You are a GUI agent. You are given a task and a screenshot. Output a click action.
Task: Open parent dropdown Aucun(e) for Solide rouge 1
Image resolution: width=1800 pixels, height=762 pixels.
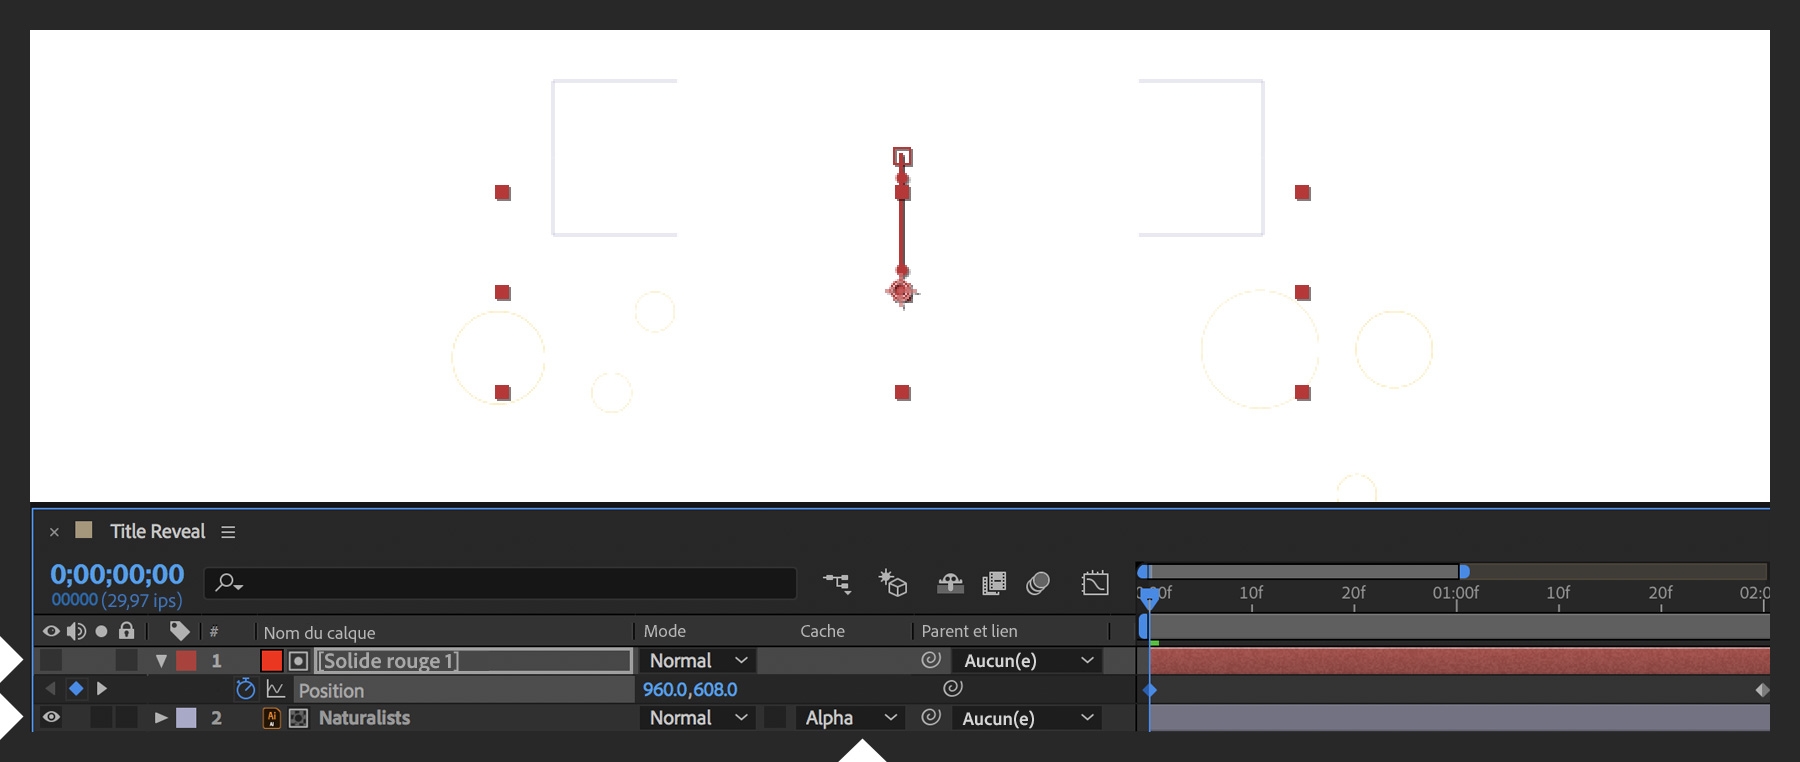pos(1027,660)
